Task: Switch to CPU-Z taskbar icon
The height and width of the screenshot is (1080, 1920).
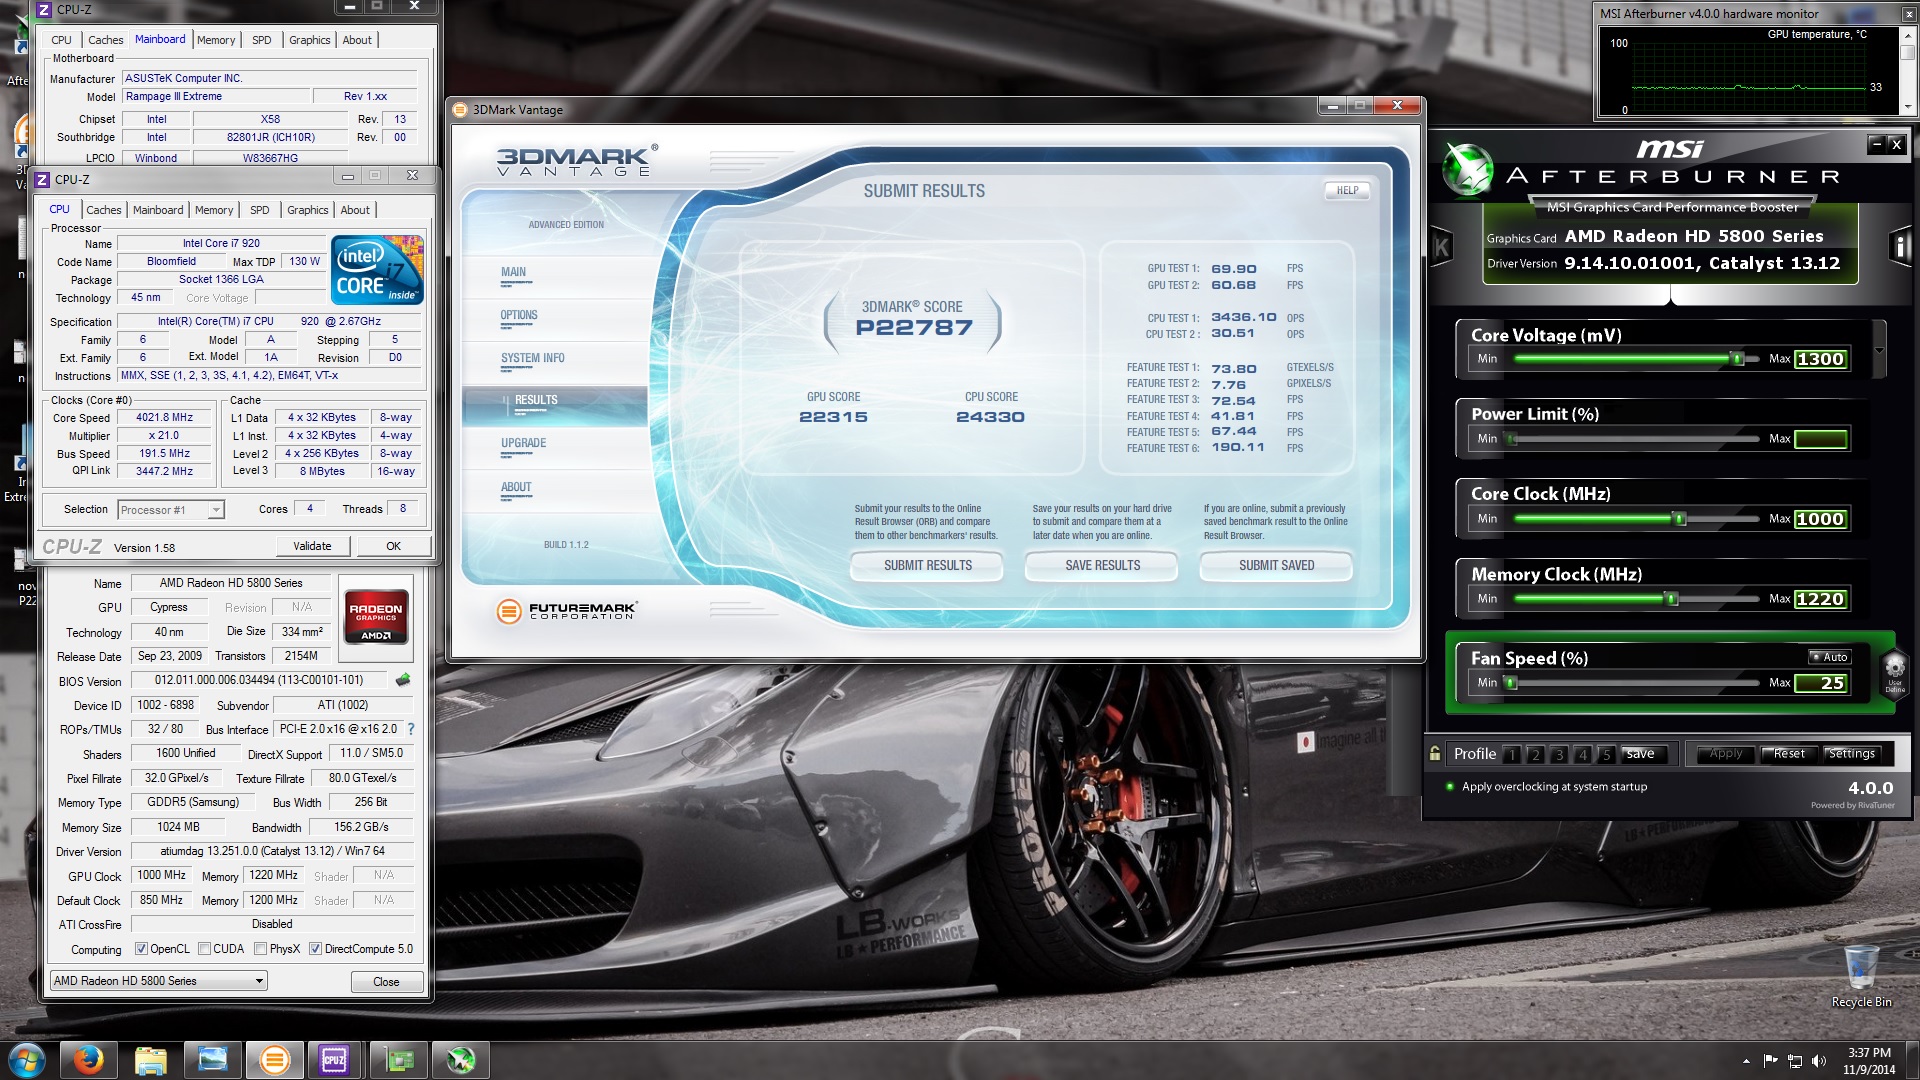Action: point(334,1059)
